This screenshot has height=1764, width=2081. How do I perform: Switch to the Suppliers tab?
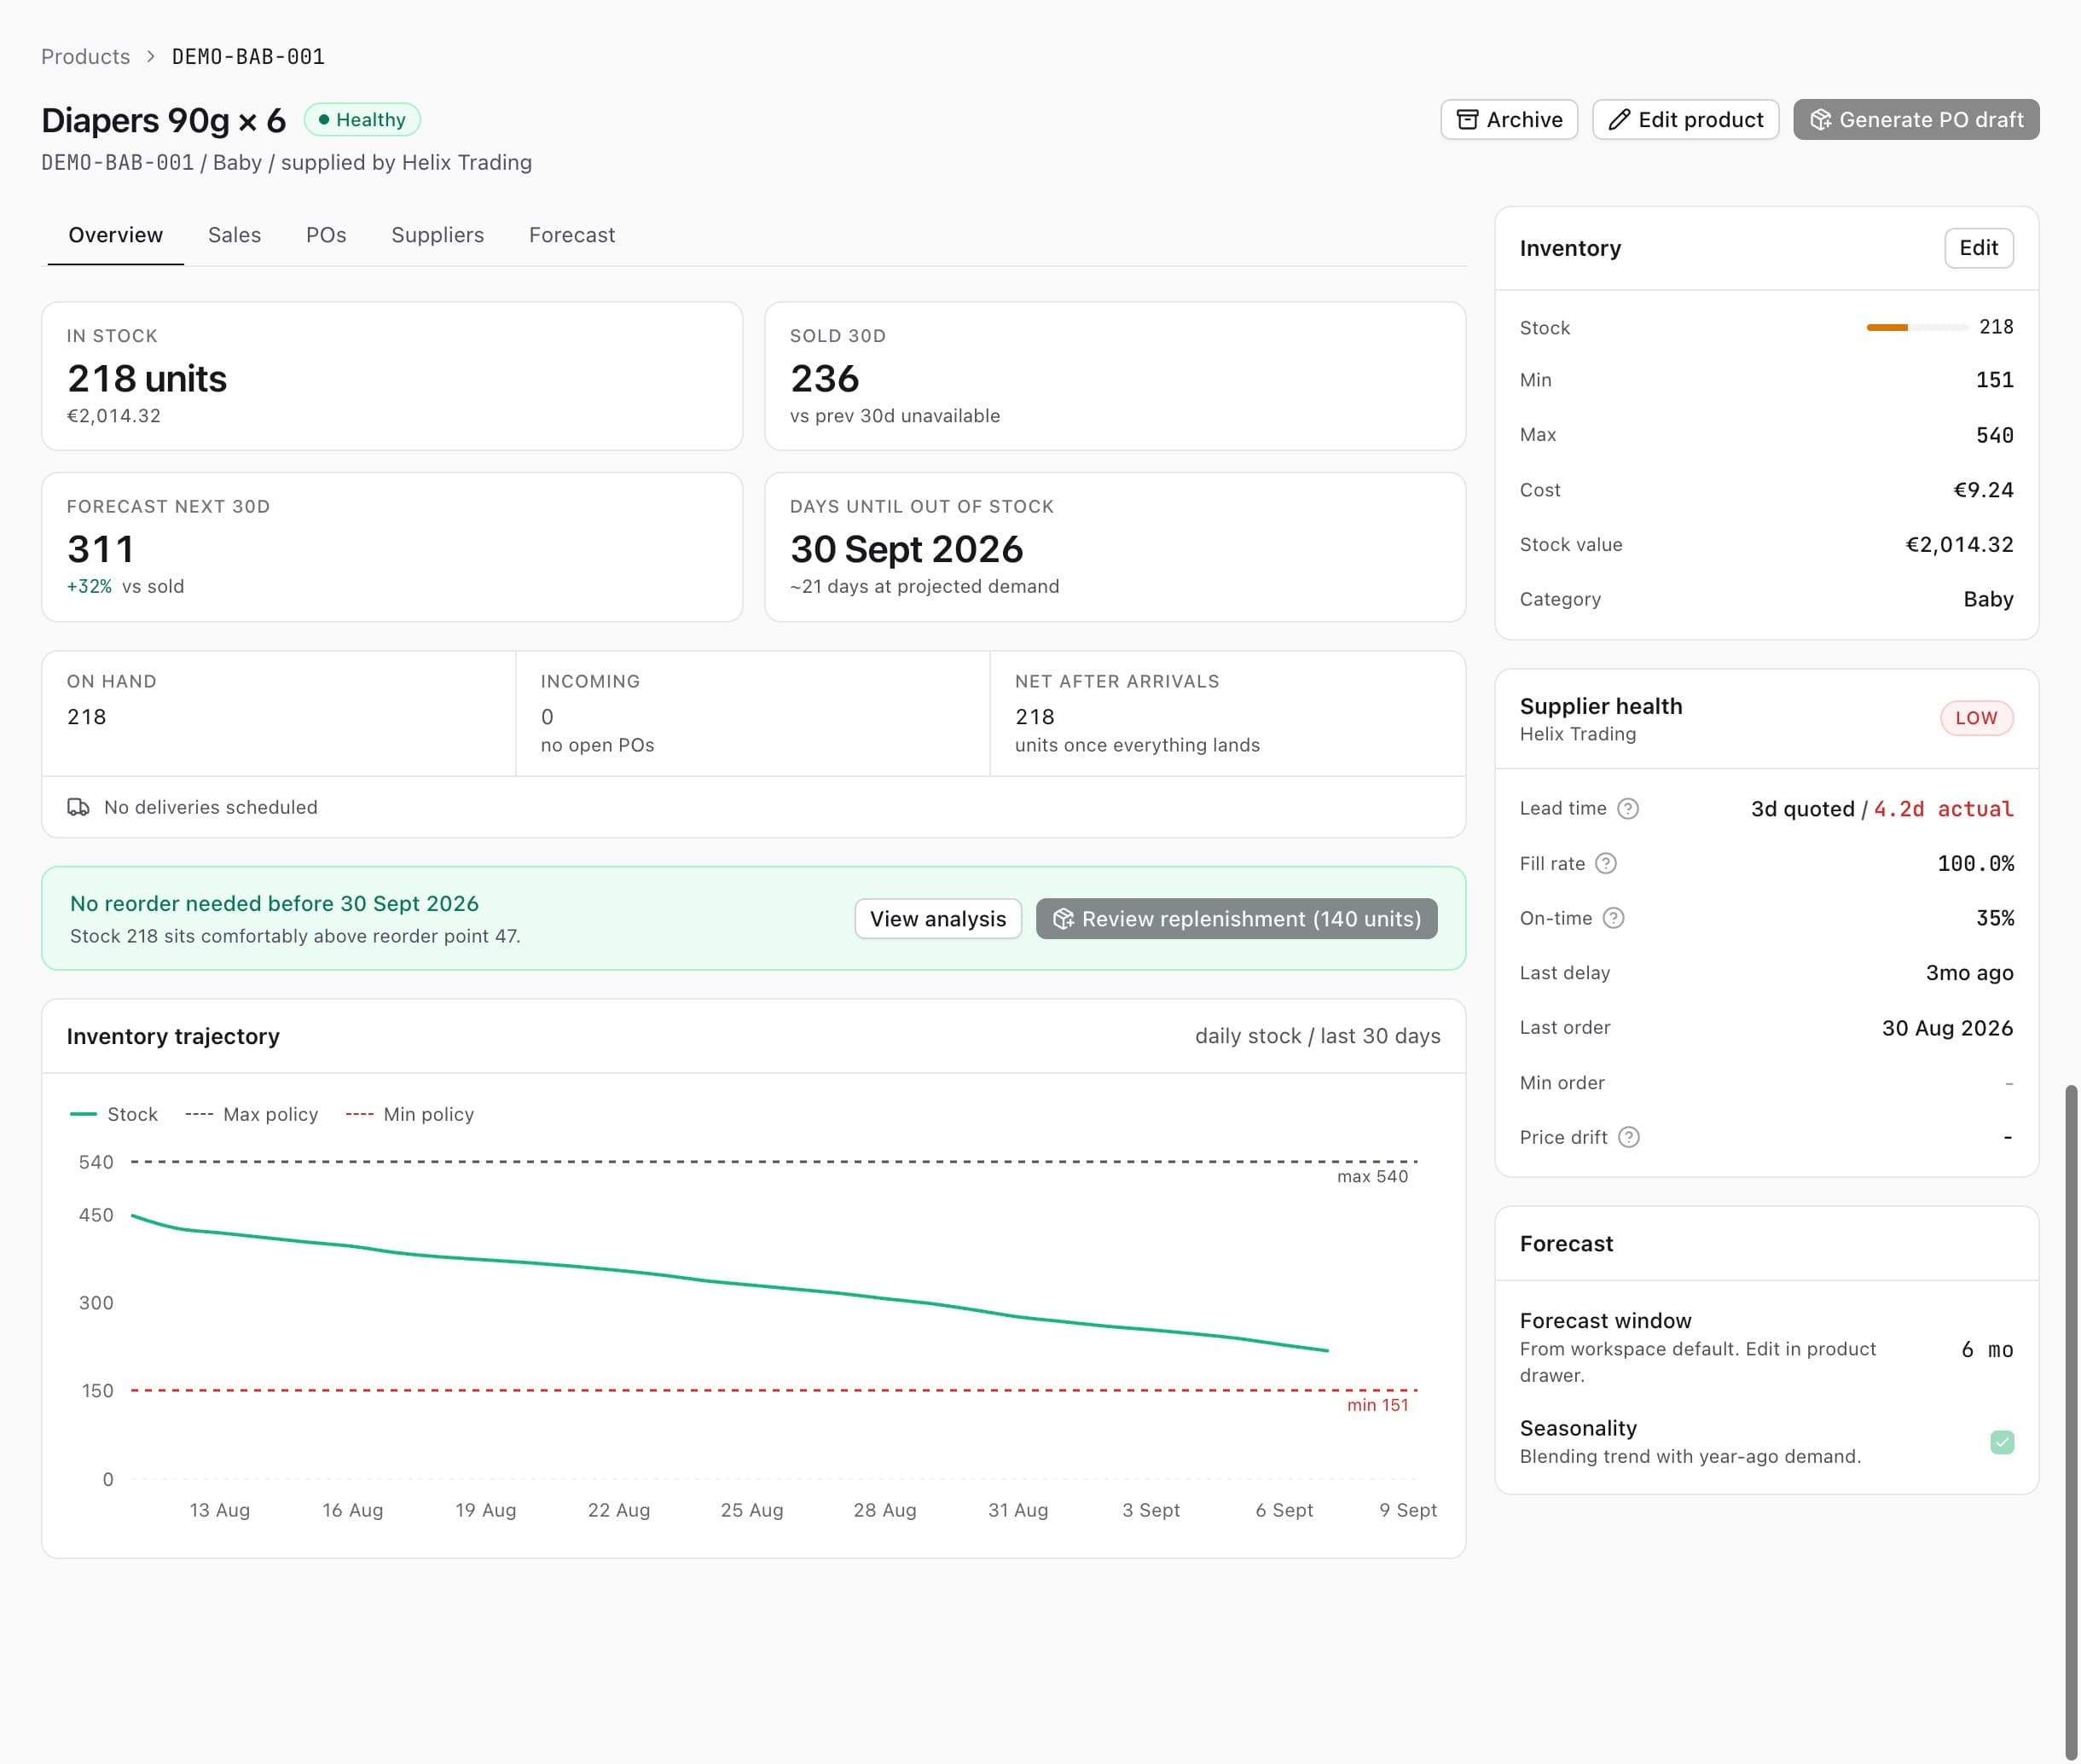[437, 235]
